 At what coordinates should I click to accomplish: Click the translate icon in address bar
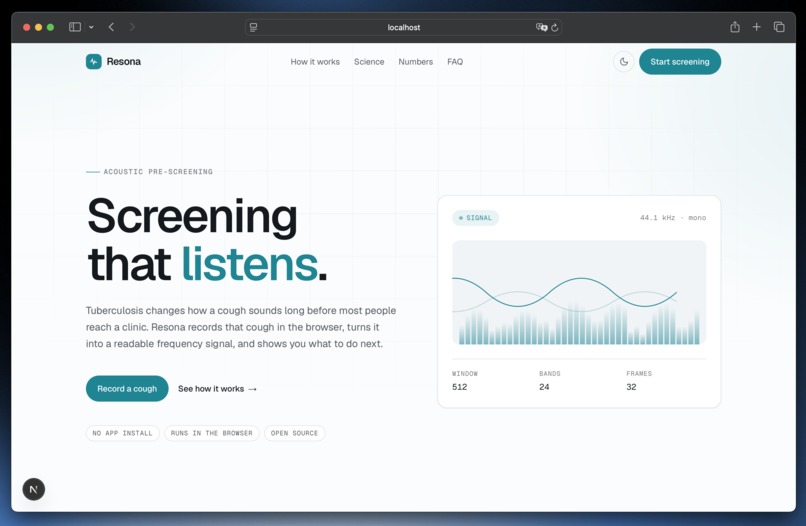(541, 27)
